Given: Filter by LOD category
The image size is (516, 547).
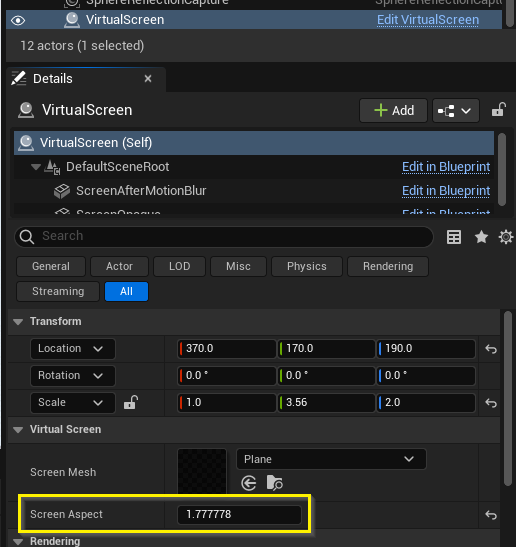Looking at the screenshot, I should tap(180, 267).
